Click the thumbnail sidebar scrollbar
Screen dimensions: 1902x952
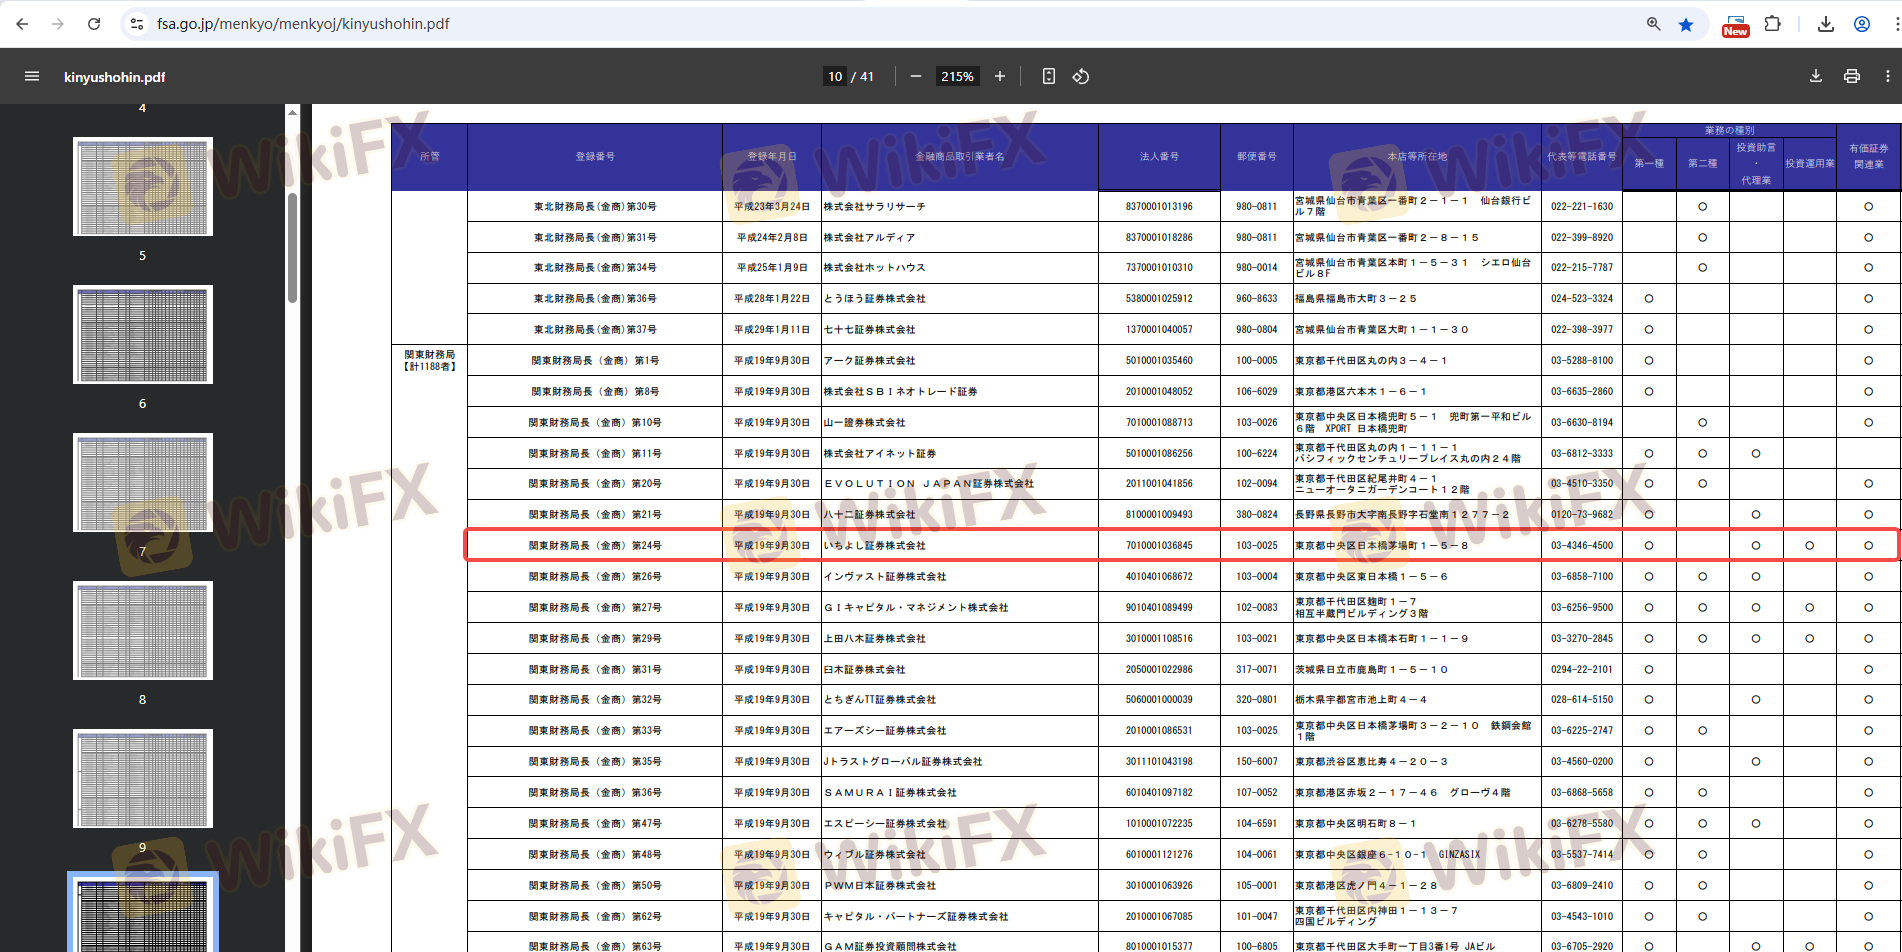292,247
